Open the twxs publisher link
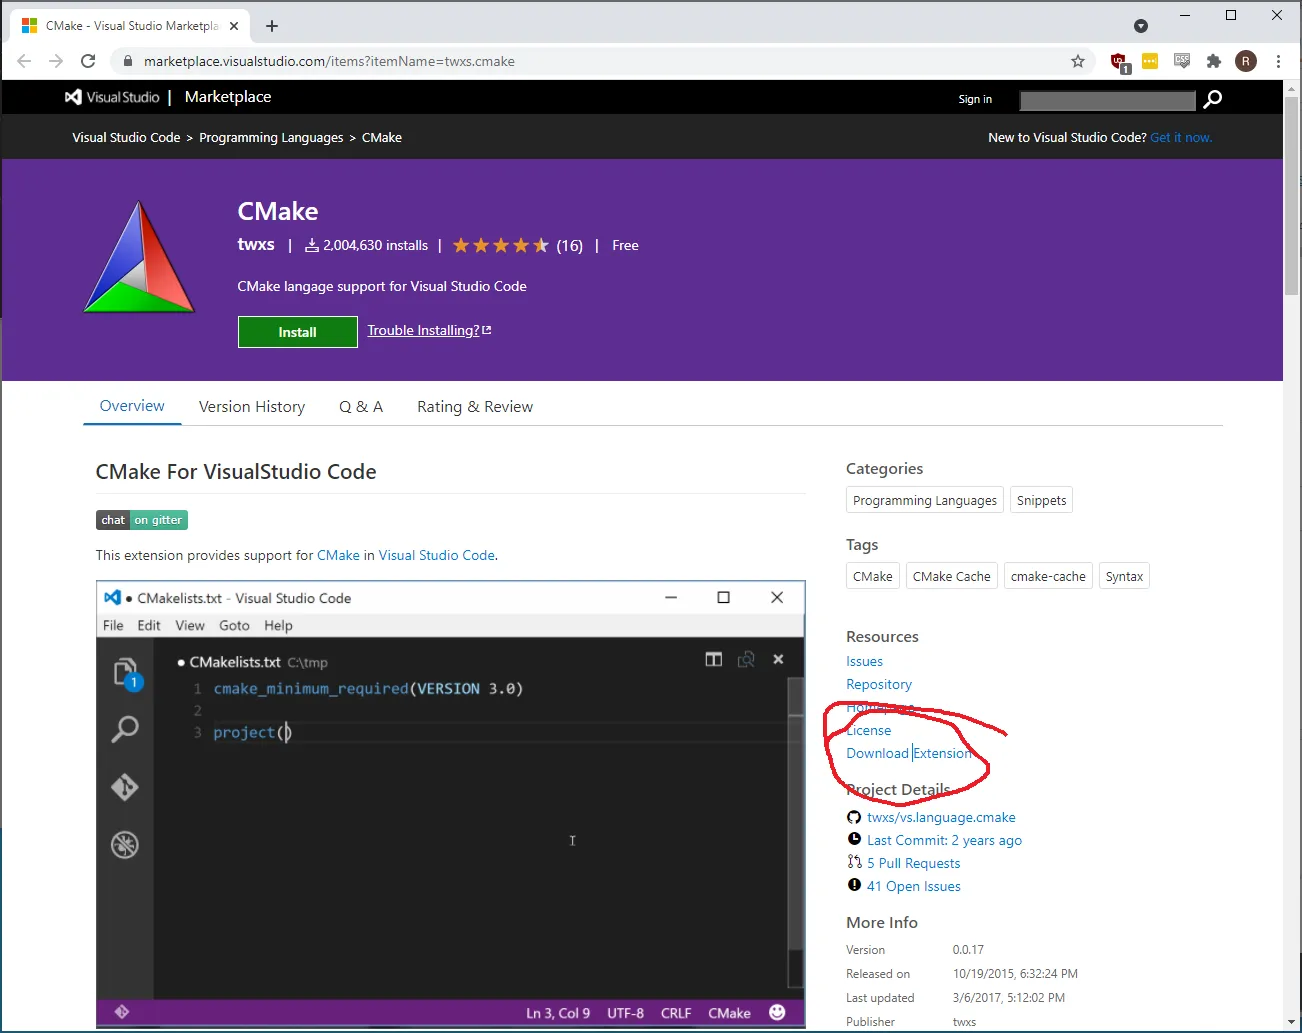 coord(256,244)
